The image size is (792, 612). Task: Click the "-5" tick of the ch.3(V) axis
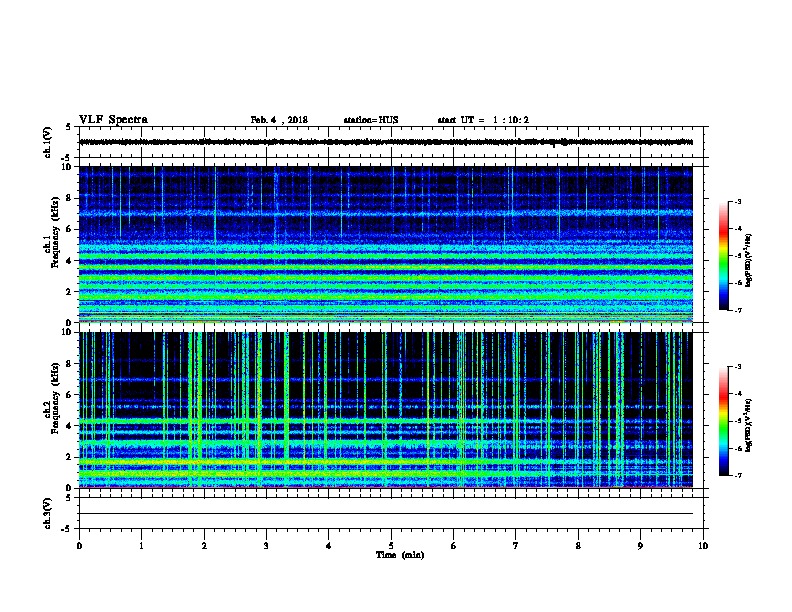(67, 529)
